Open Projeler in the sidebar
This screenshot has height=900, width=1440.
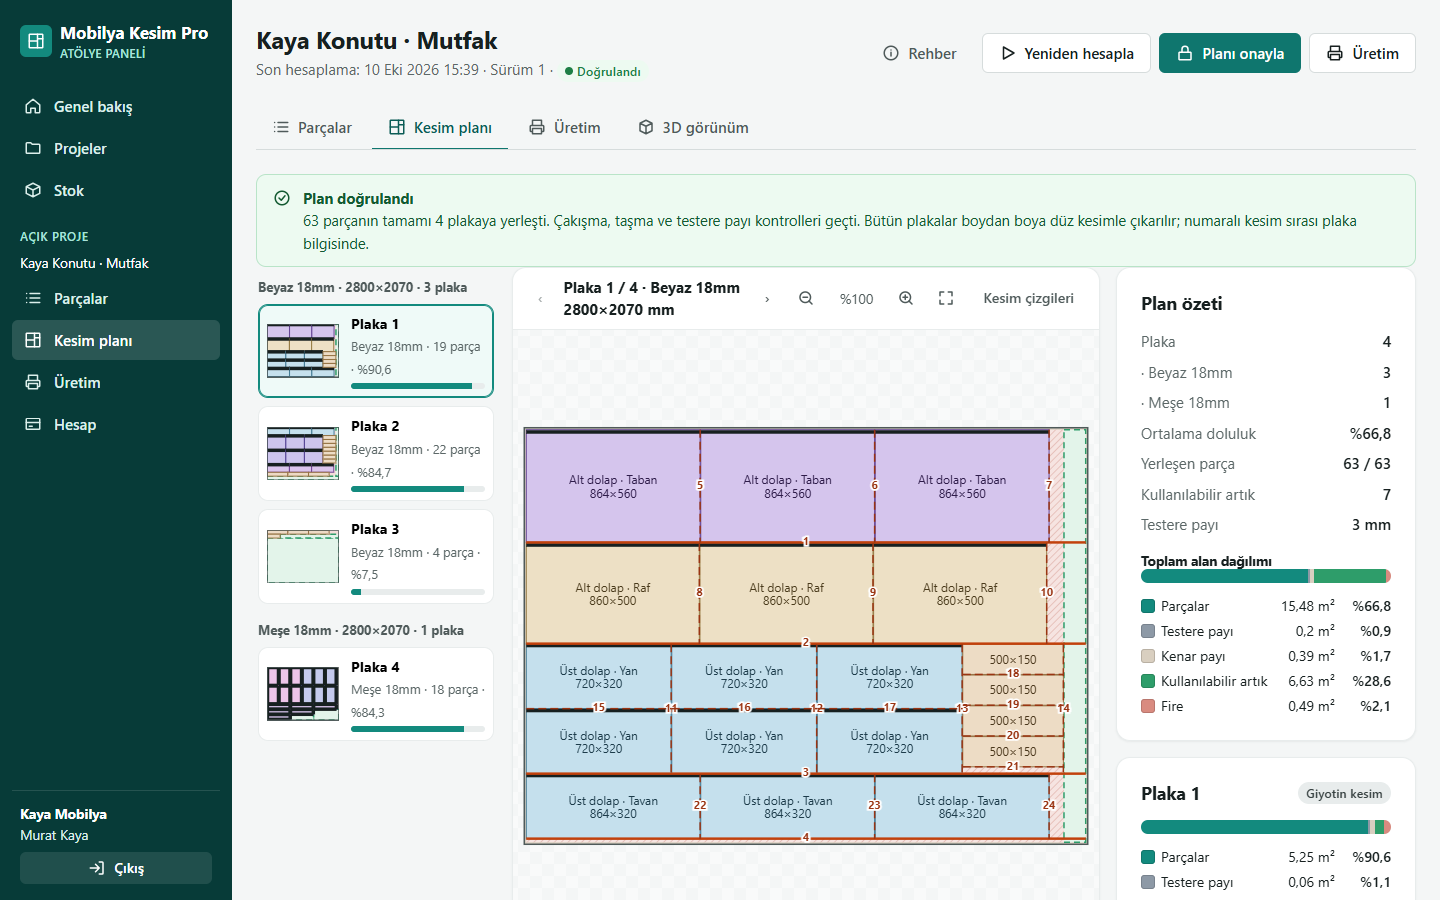[116, 148]
